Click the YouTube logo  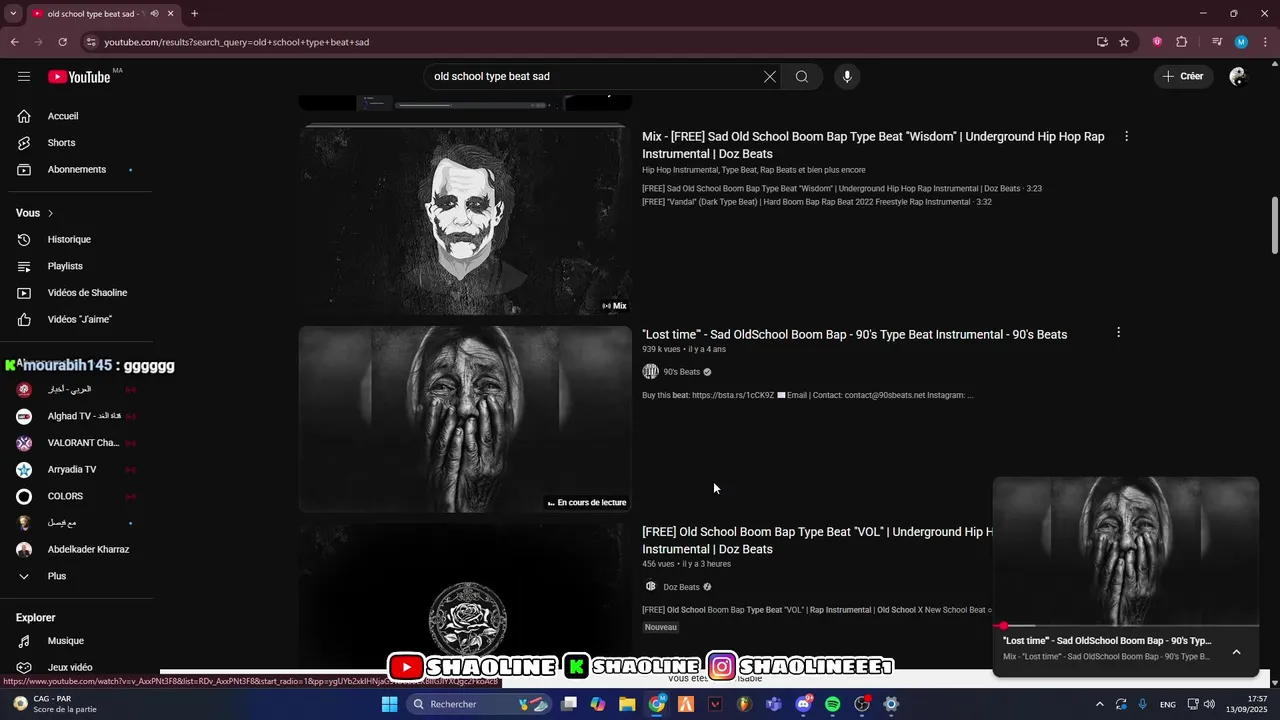(79, 77)
